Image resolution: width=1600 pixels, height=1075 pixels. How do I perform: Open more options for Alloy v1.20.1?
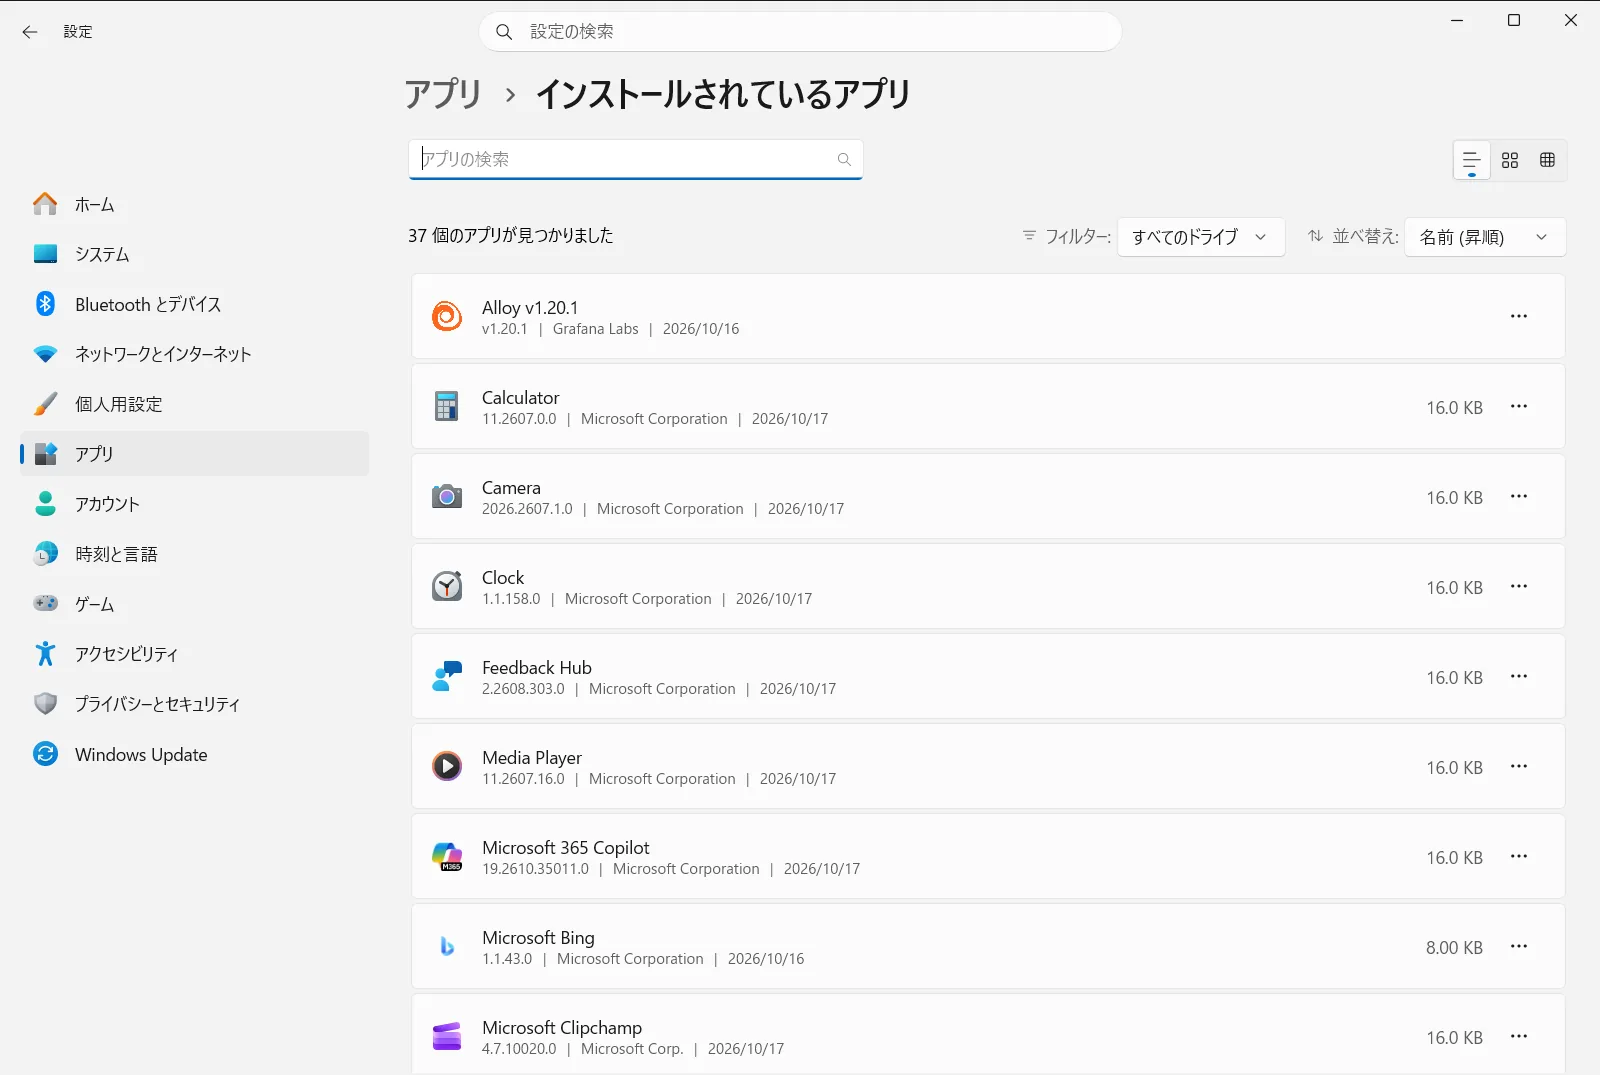pyautogui.click(x=1519, y=316)
